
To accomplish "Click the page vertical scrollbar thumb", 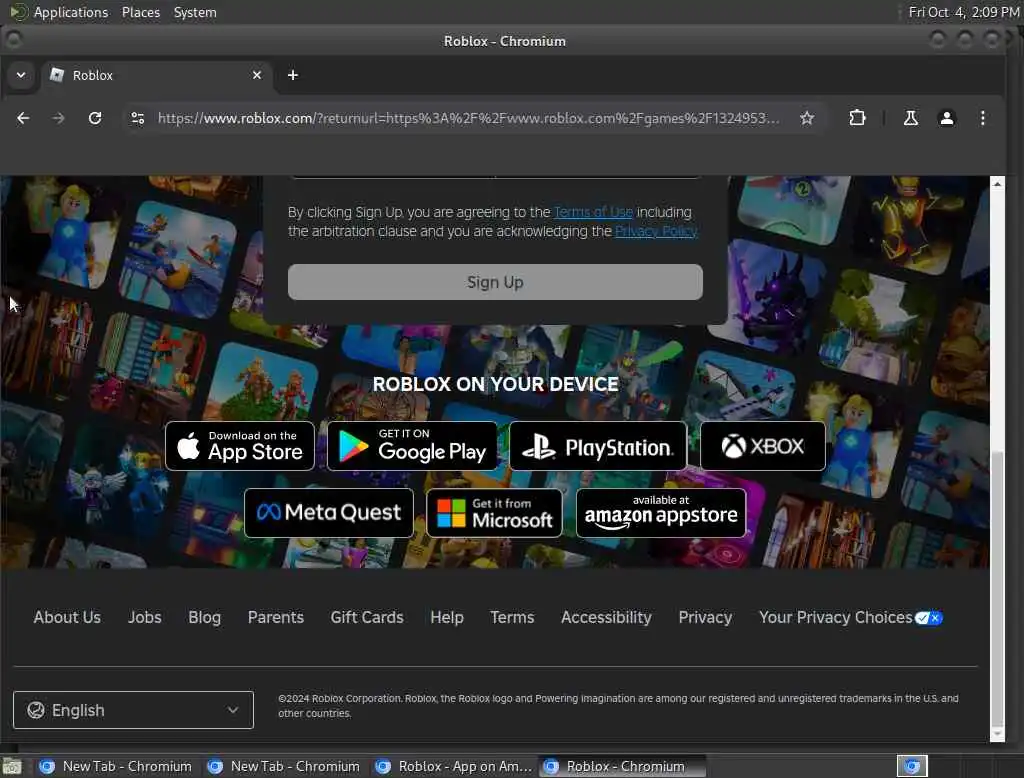I will tap(997, 588).
